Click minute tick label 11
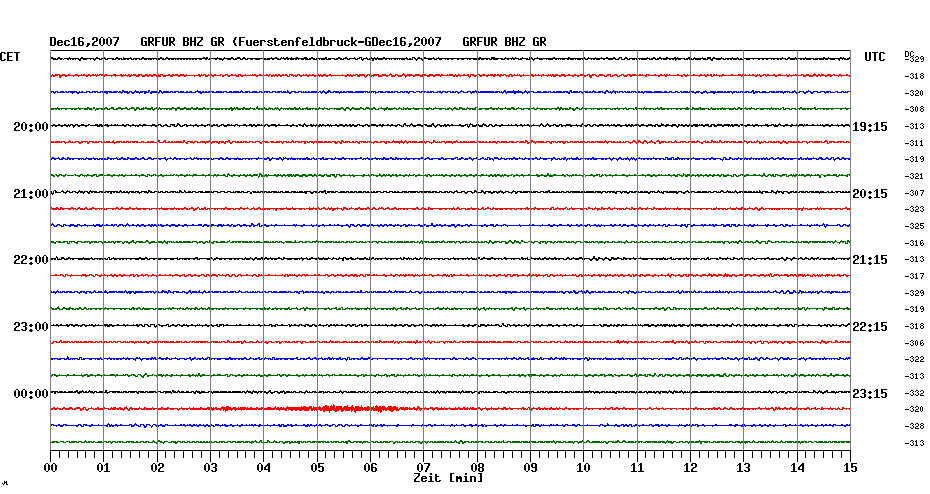Image resolution: width=930 pixels, height=494 pixels. point(637,468)
